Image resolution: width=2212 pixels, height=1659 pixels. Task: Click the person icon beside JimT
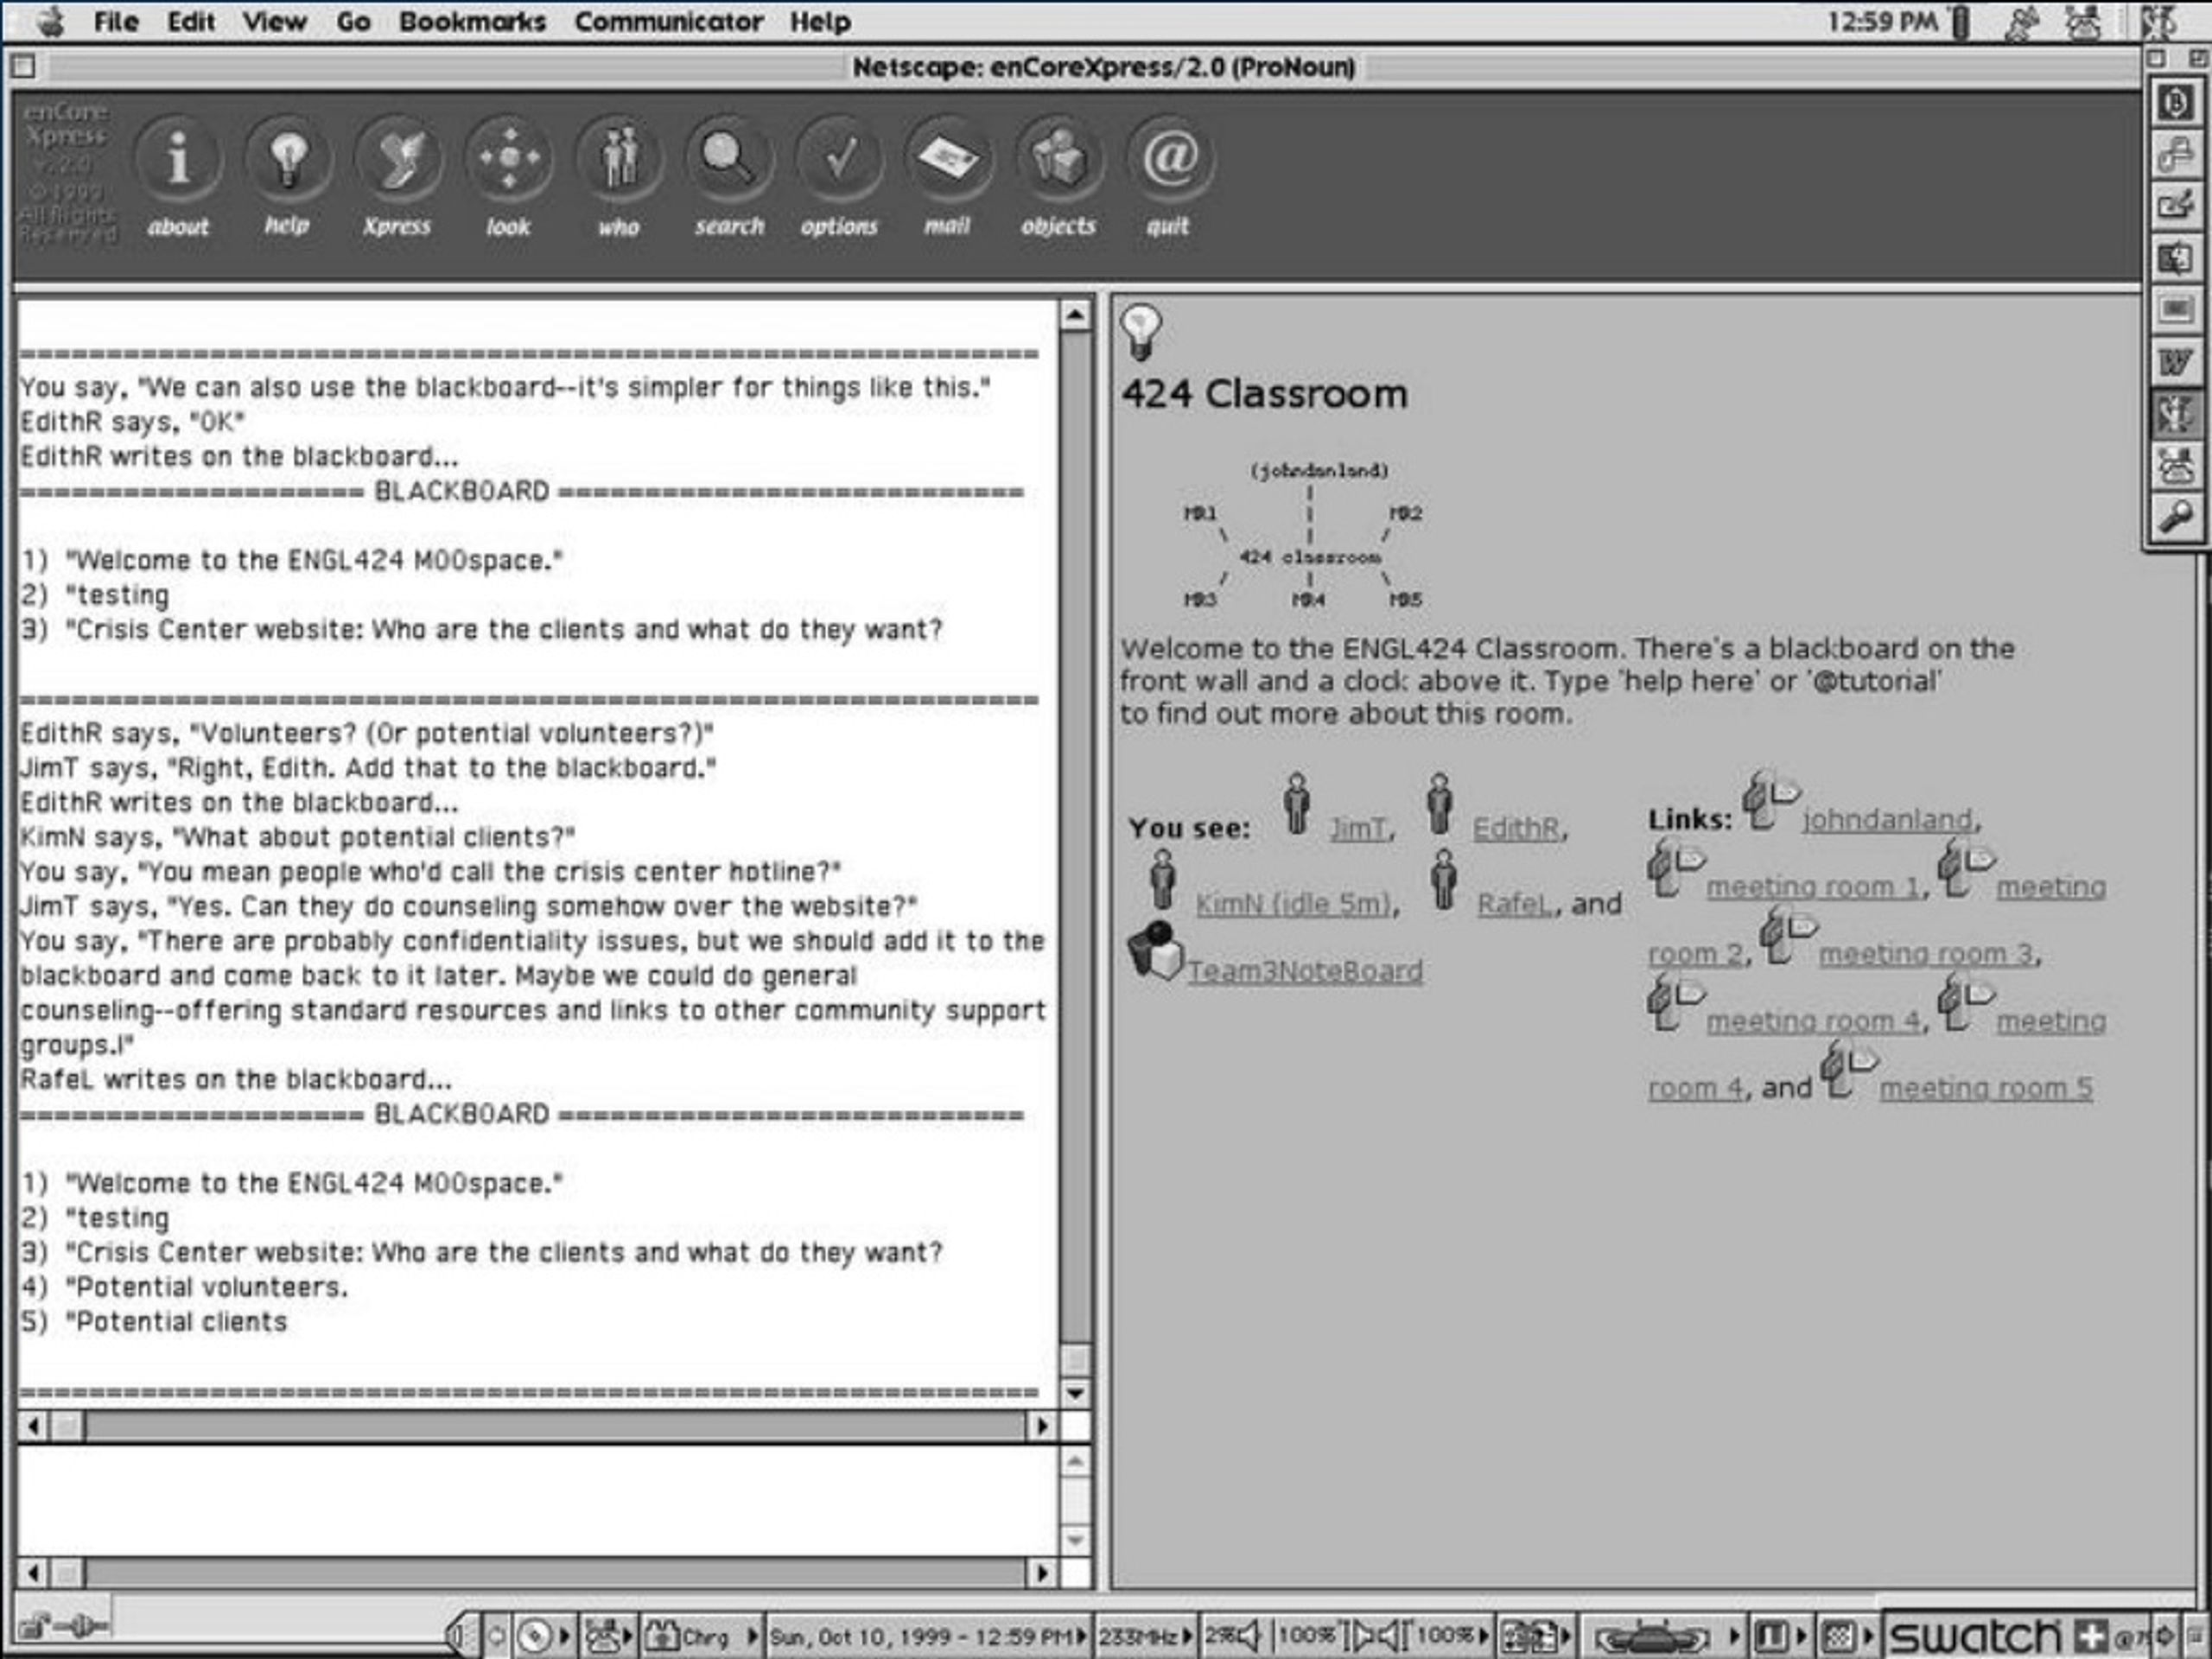click(1297, 803)
